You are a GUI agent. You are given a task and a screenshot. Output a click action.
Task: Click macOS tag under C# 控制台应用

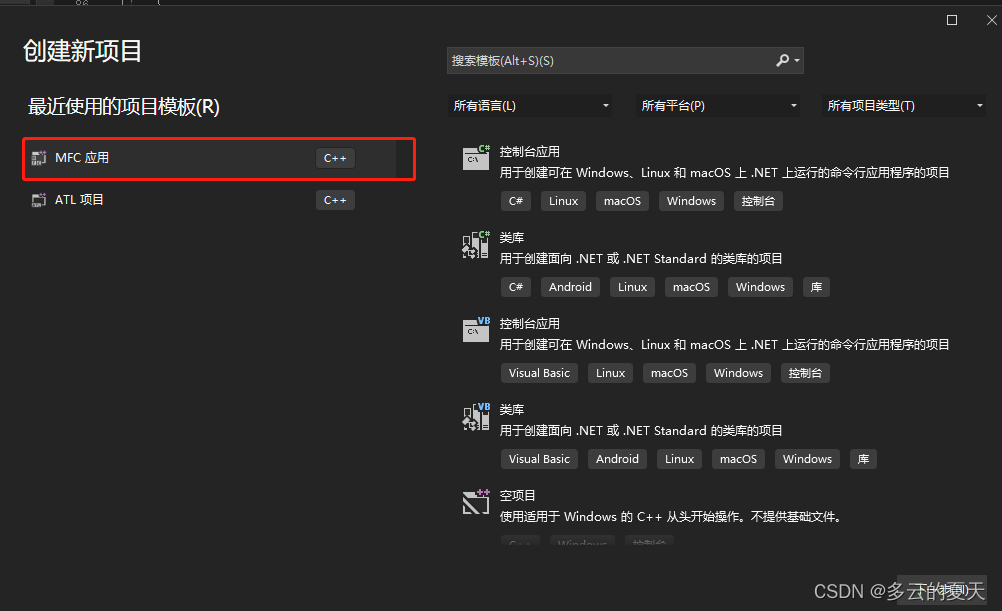(x=622, y=201)
